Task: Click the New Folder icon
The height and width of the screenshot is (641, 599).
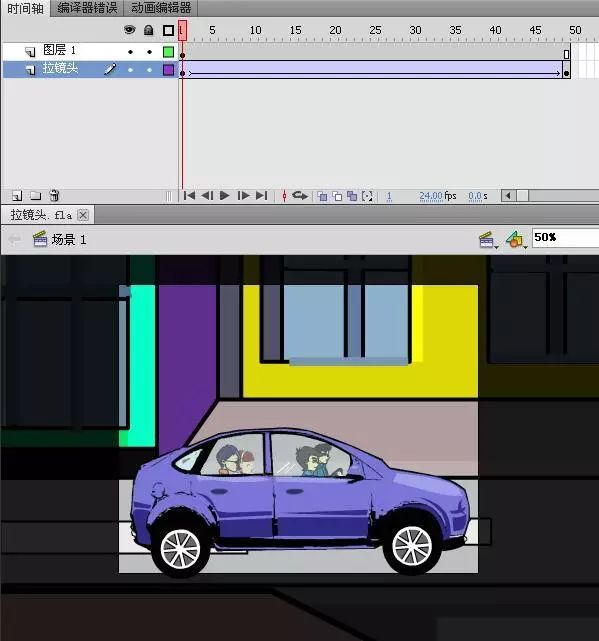Action: click(x=36, y=196)
